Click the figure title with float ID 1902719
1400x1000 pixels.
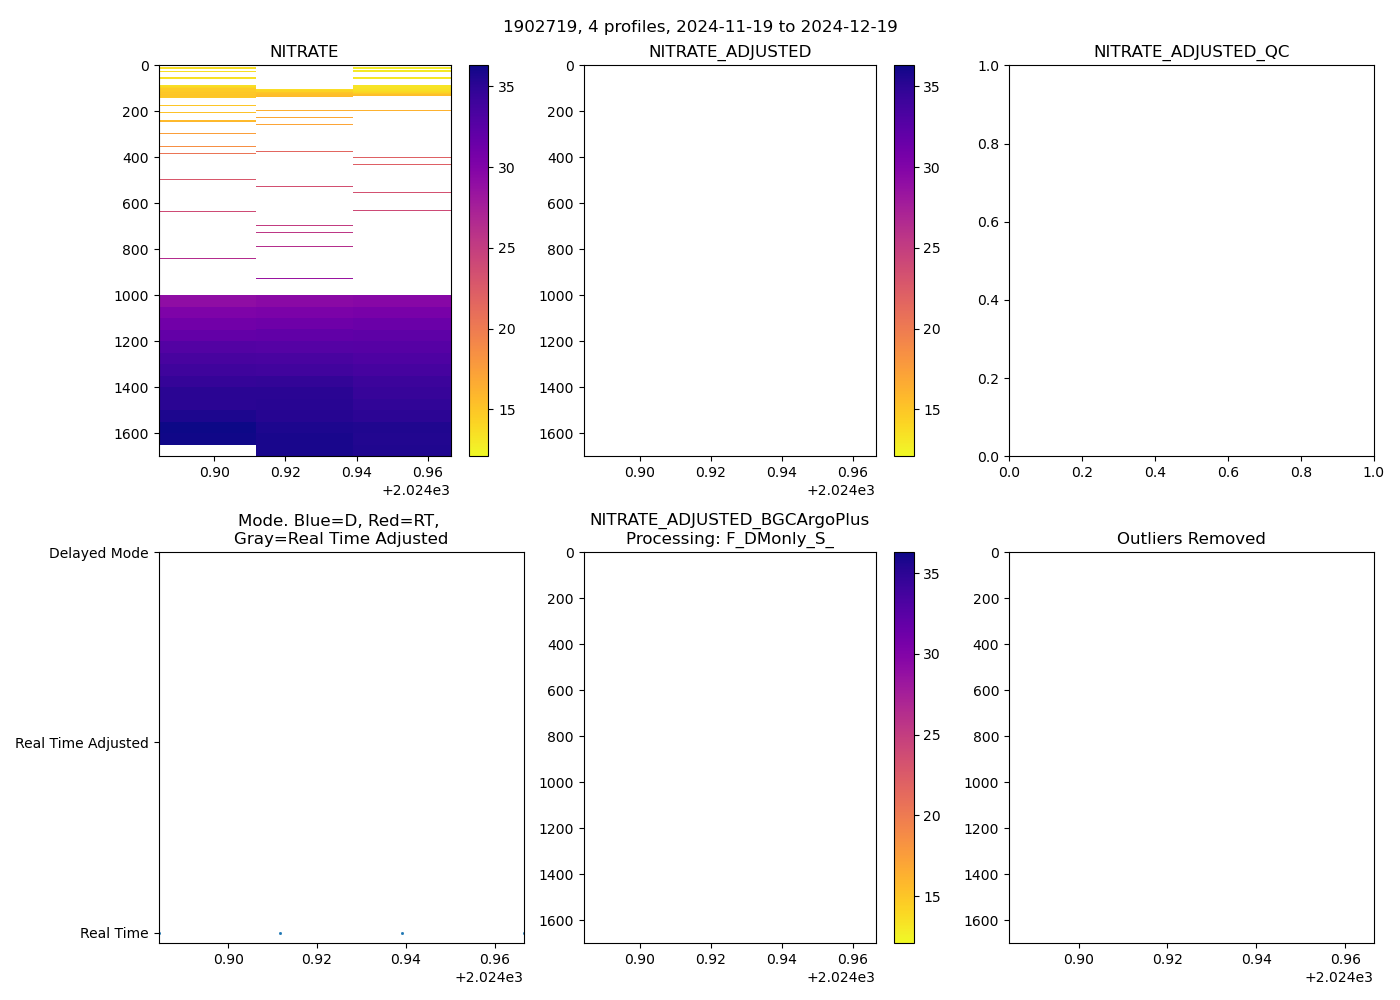click(x=700, y=27)
